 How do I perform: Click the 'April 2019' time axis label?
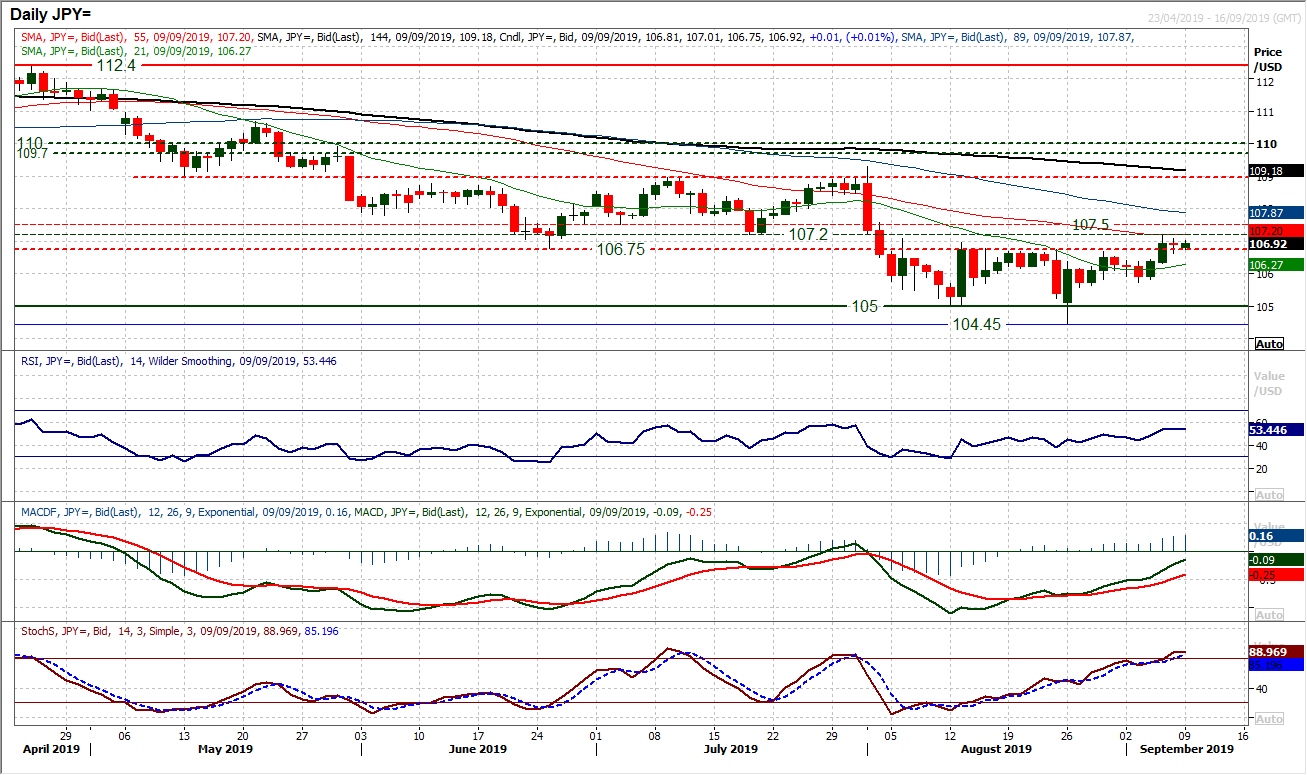(52, 748)
